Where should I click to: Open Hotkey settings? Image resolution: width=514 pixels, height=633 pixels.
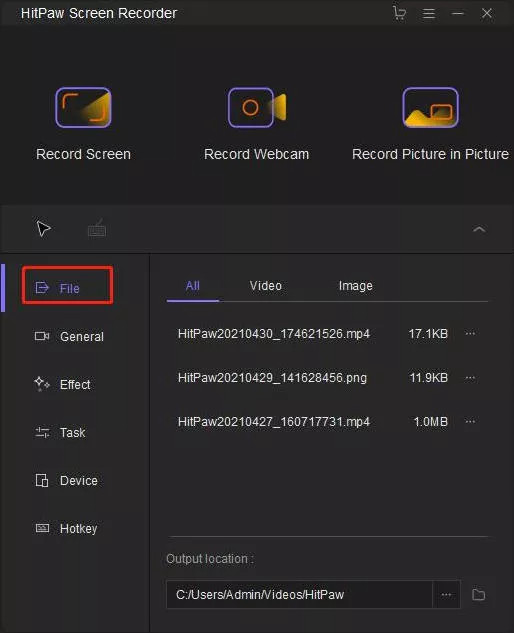[x=66, y=528]
